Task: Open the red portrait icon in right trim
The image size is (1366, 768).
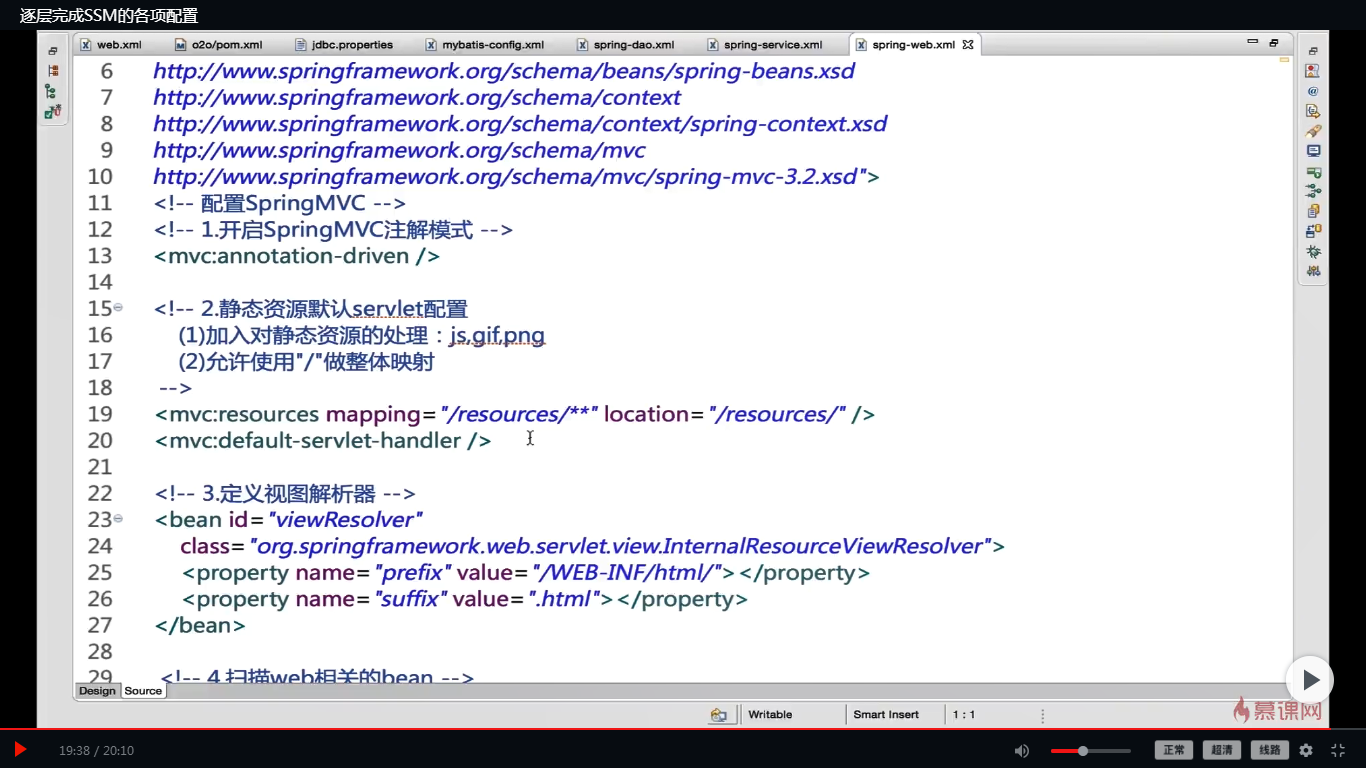Action: coord(1313,71)
